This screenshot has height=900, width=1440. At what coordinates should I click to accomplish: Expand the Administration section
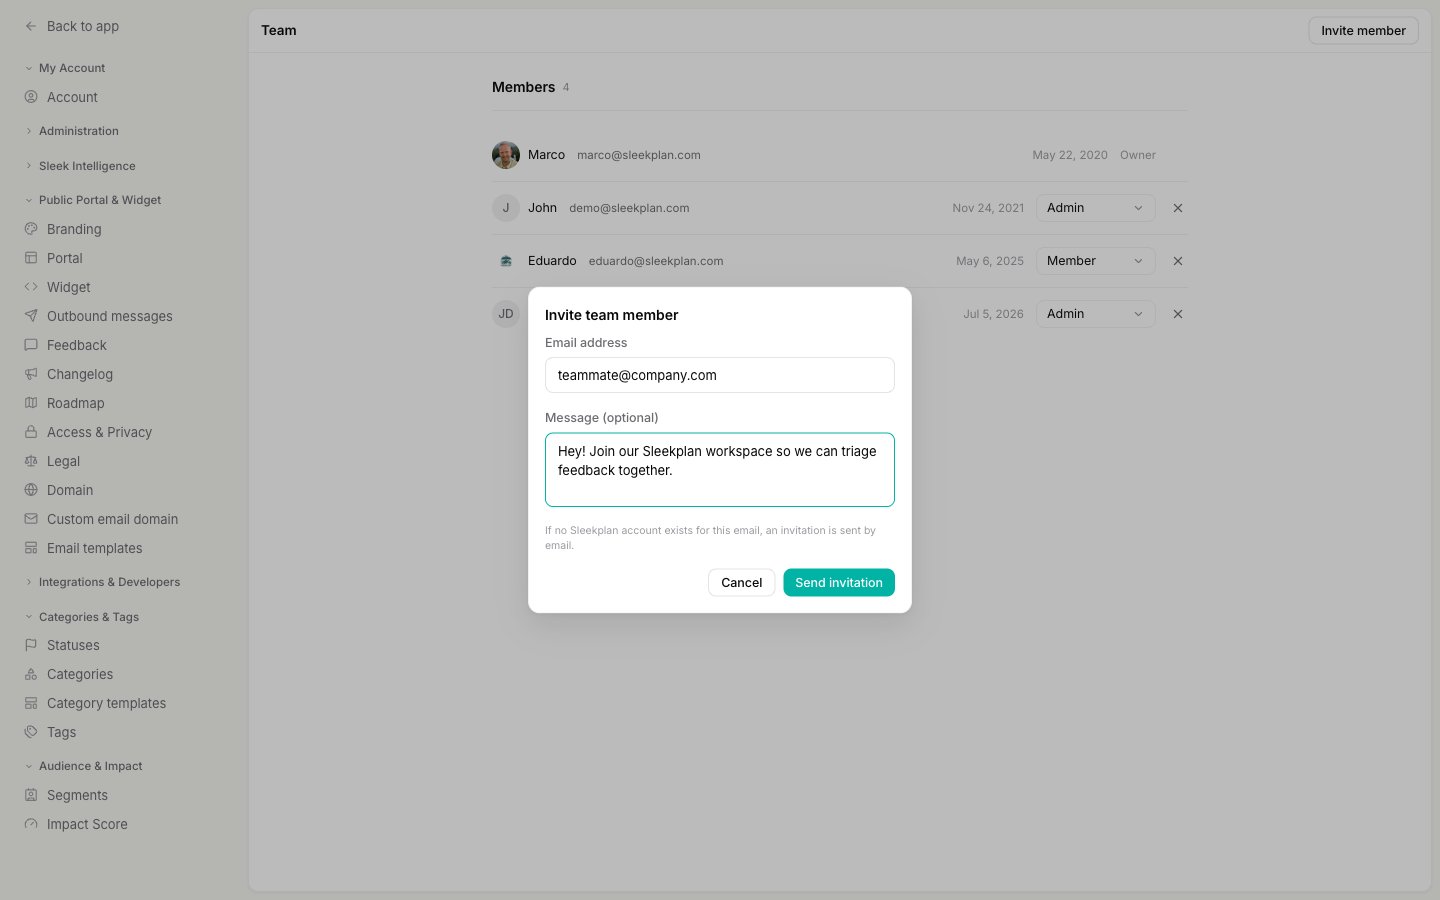click(71, 131)
